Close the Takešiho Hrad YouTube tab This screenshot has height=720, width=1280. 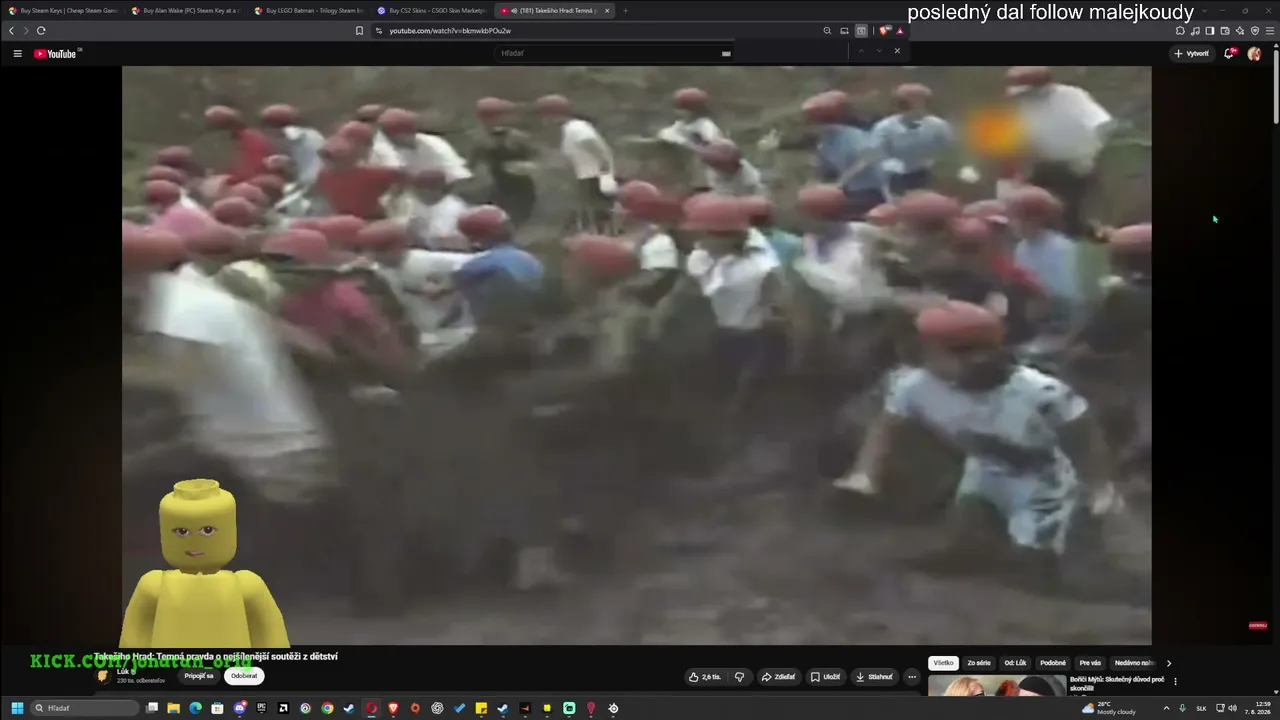click(x=607, y=11)
